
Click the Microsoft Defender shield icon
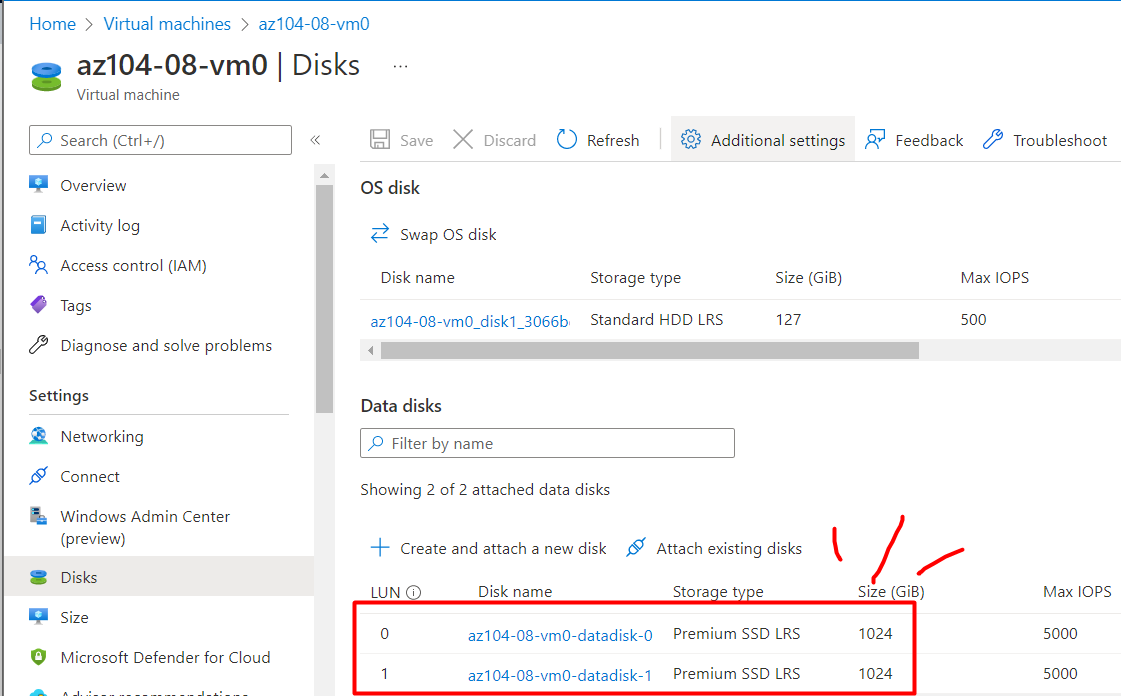39,657
